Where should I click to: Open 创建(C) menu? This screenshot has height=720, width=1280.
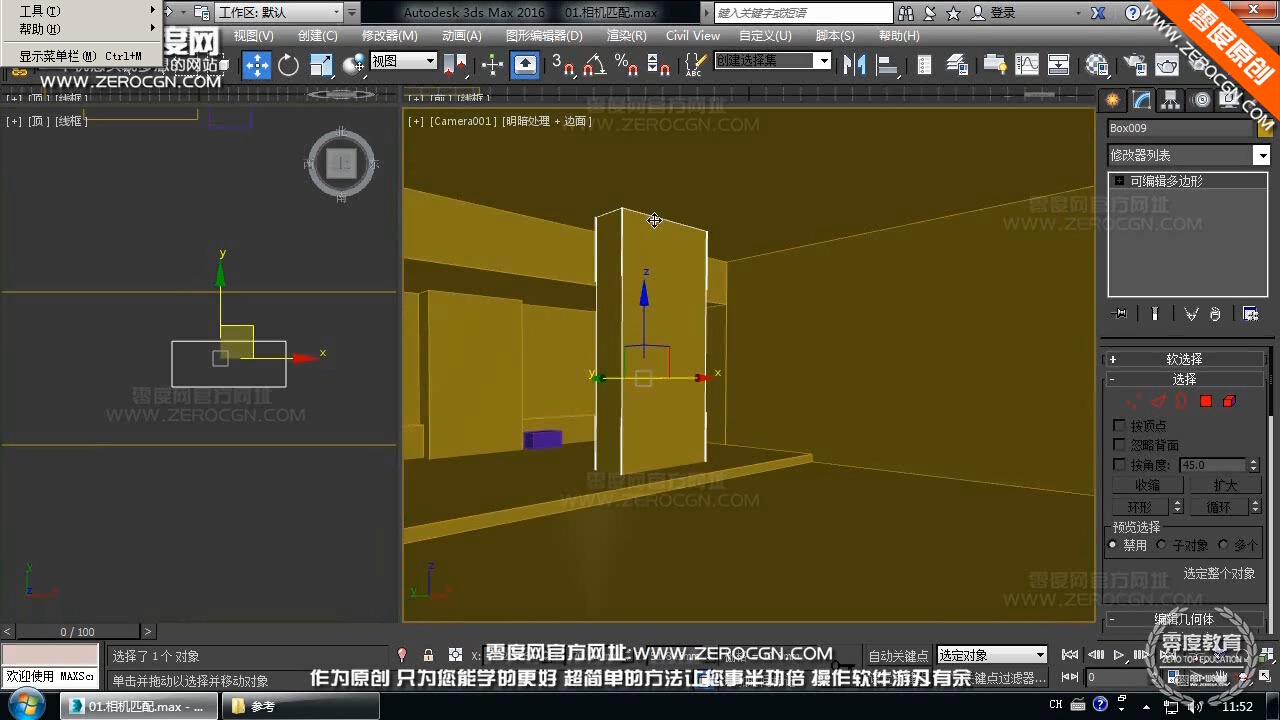tap(318, 35)
